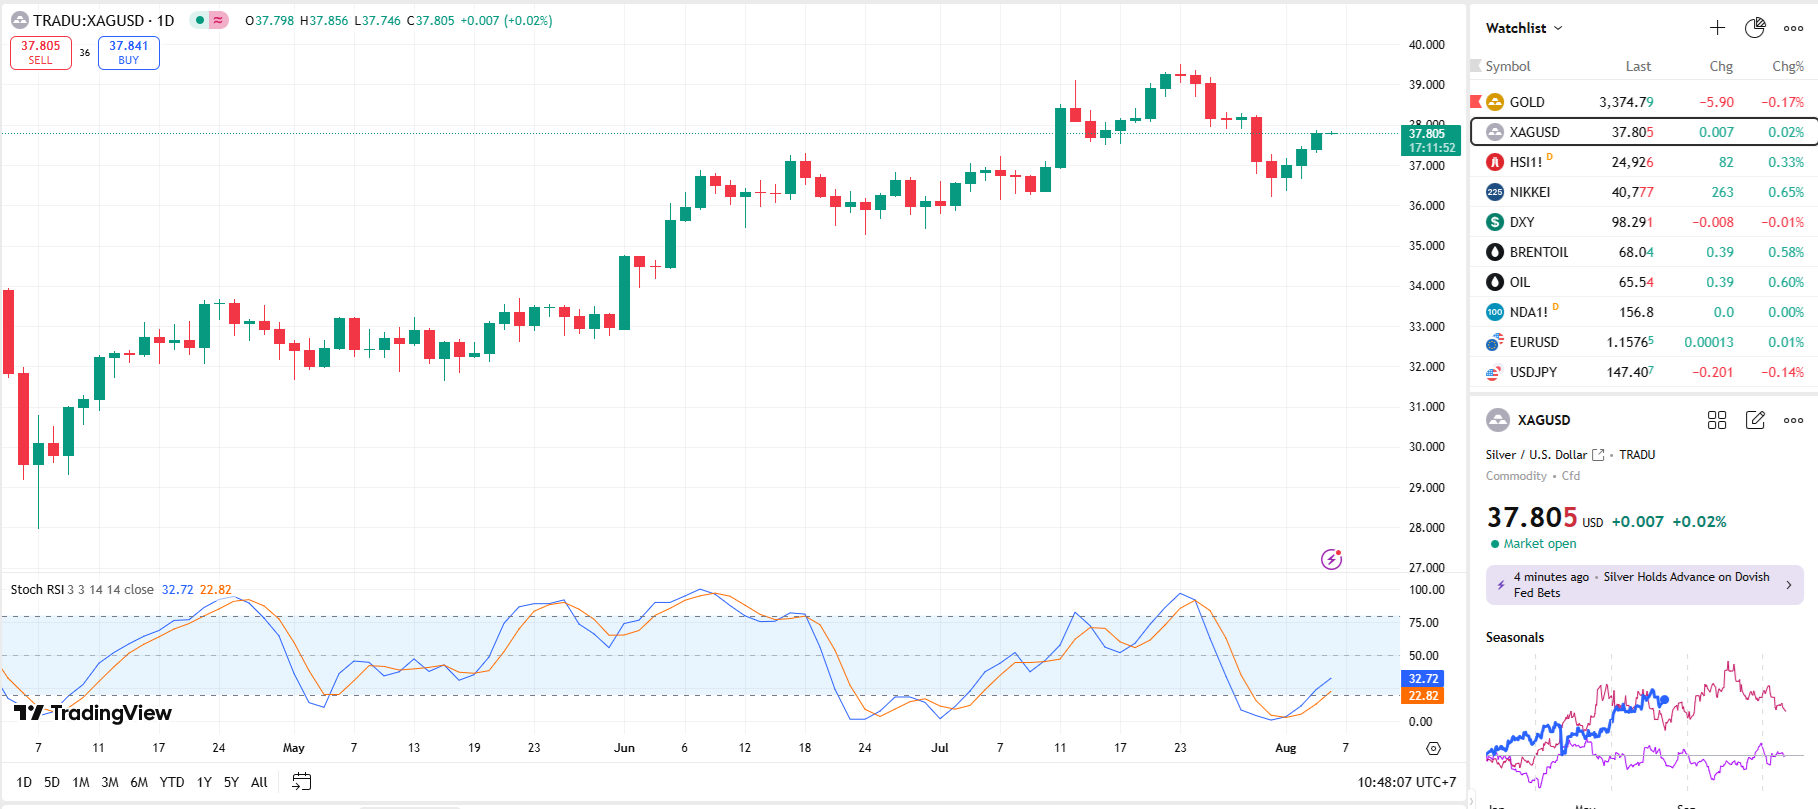Select the 1M time range
The image size is (1818, 809).
[81, 782]
